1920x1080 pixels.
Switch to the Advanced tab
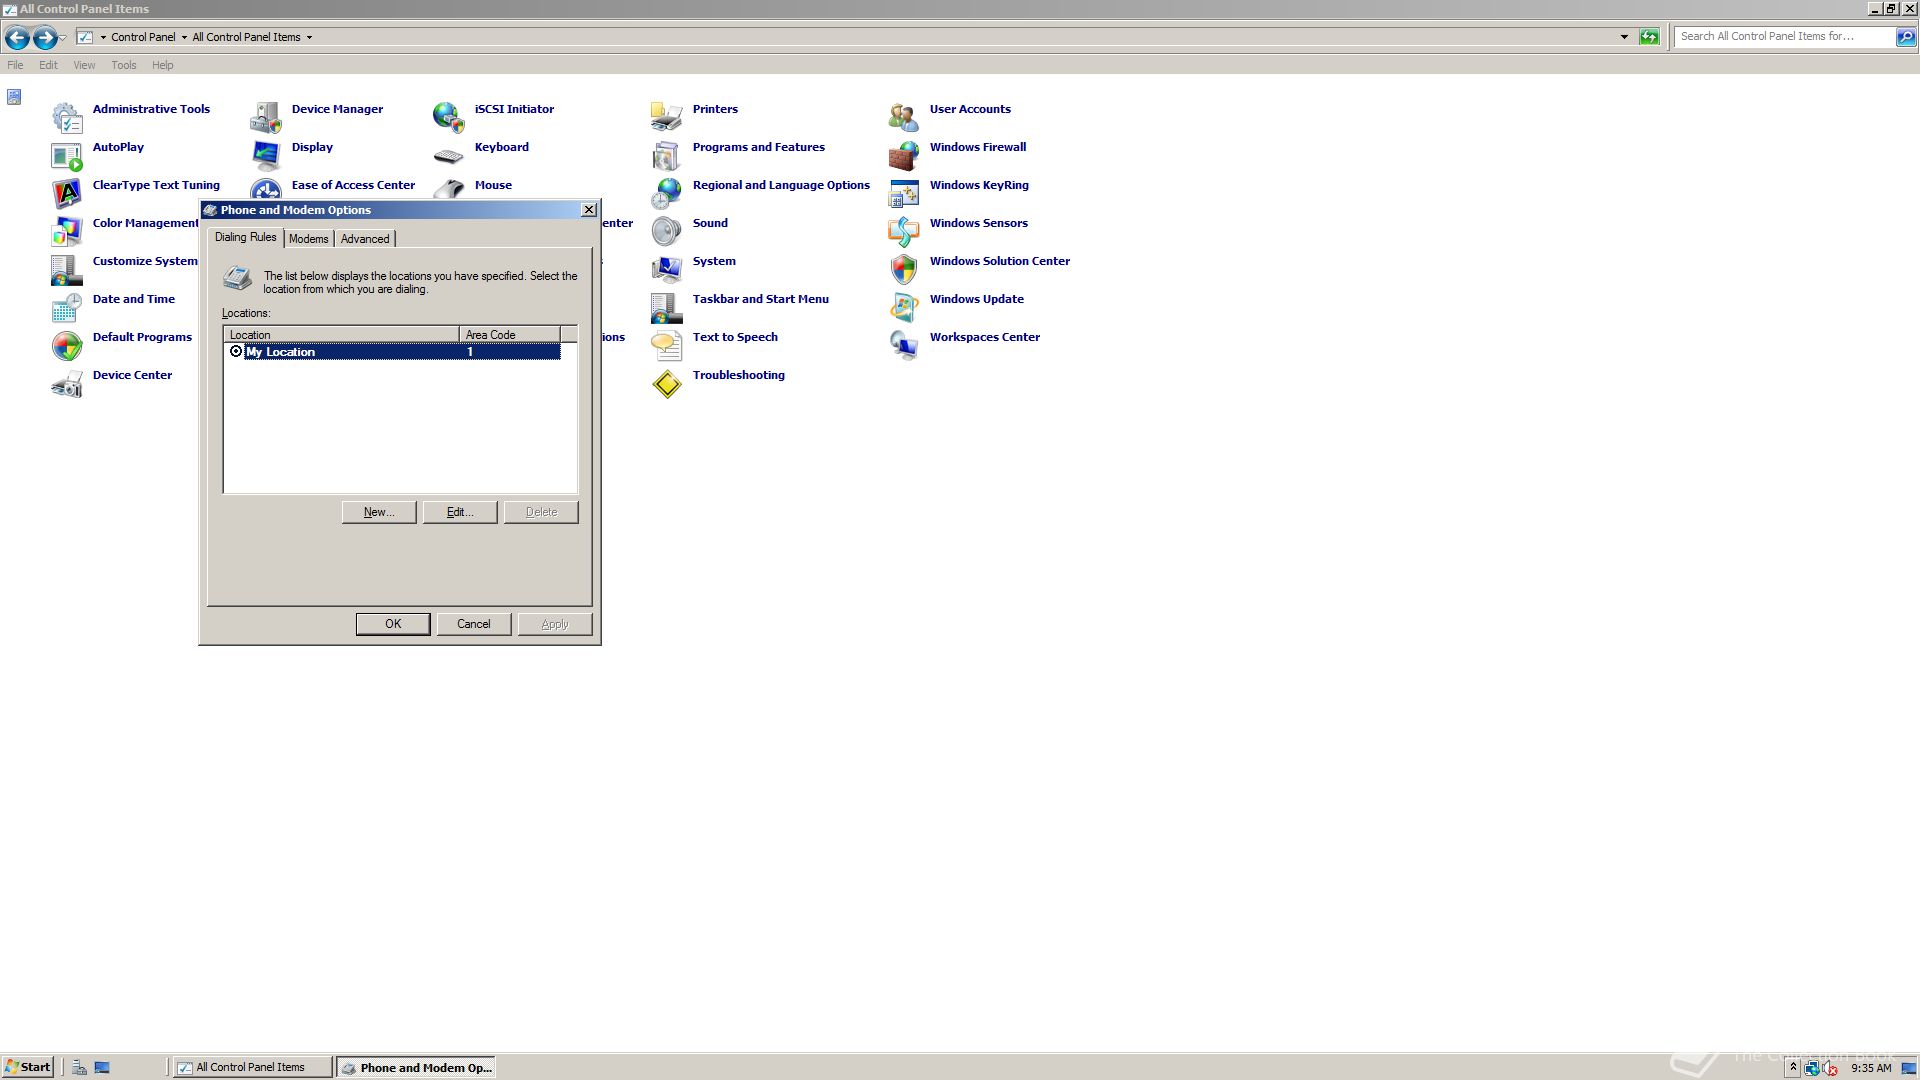pyautogui.click(x=365, y=239)
